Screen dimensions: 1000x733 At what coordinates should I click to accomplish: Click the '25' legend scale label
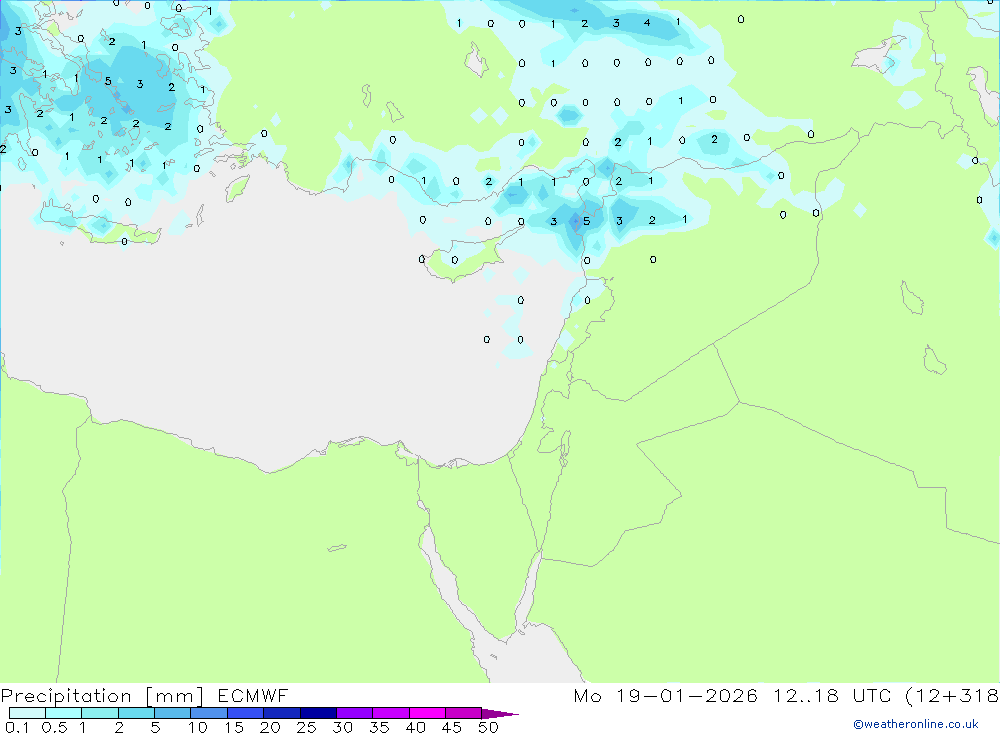tap(307, 727)
